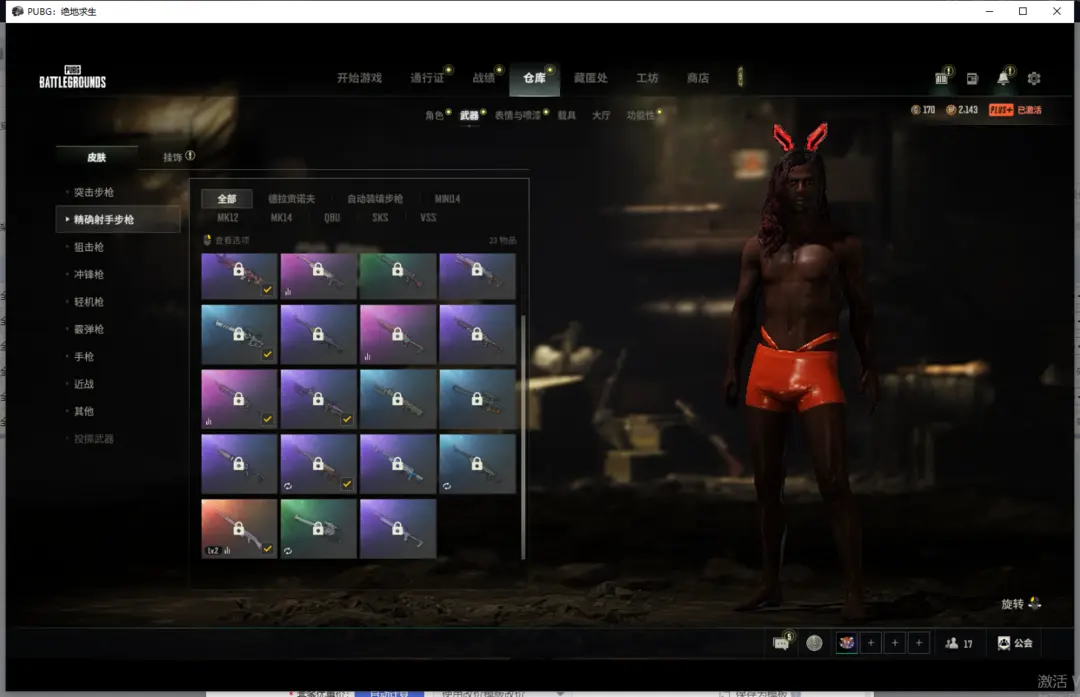Select the green skin thumbnail in bottom row
Image resolution: width=1080 pixels, height=697 pixels.
click(318, 528)
